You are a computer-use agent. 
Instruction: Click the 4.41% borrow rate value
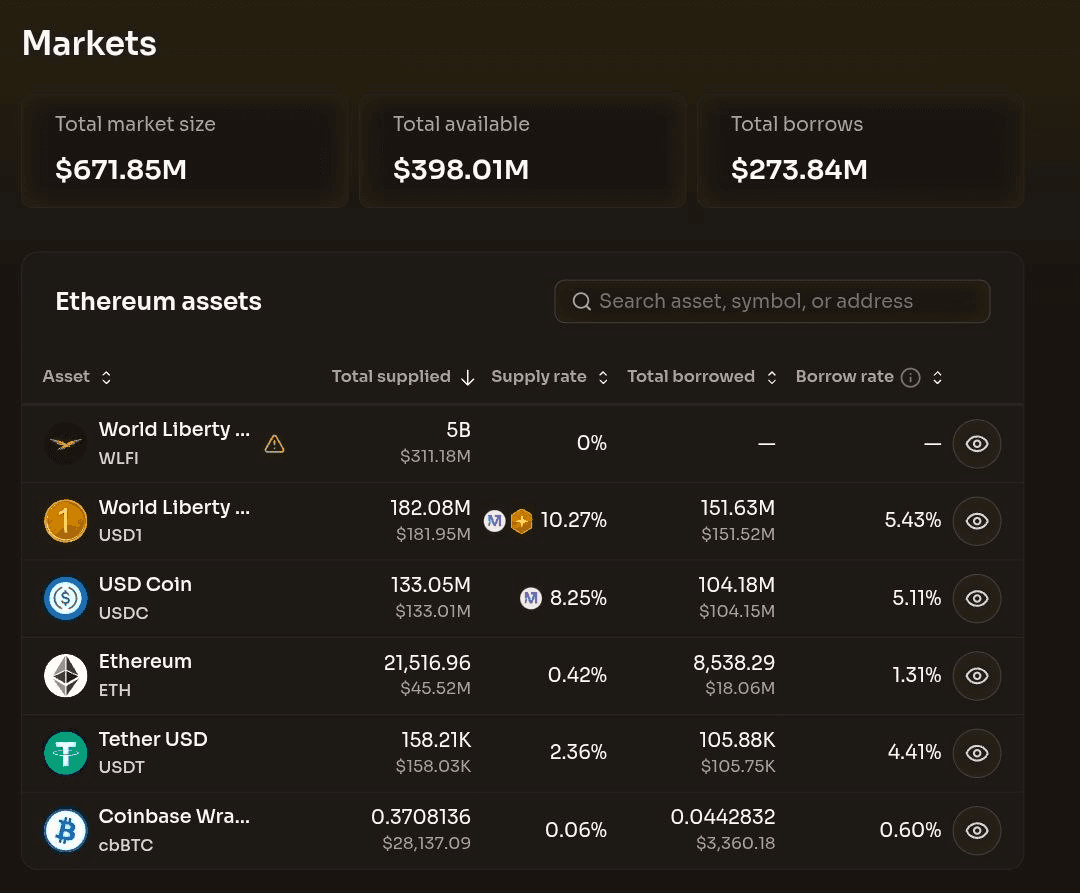coord(915,752)
